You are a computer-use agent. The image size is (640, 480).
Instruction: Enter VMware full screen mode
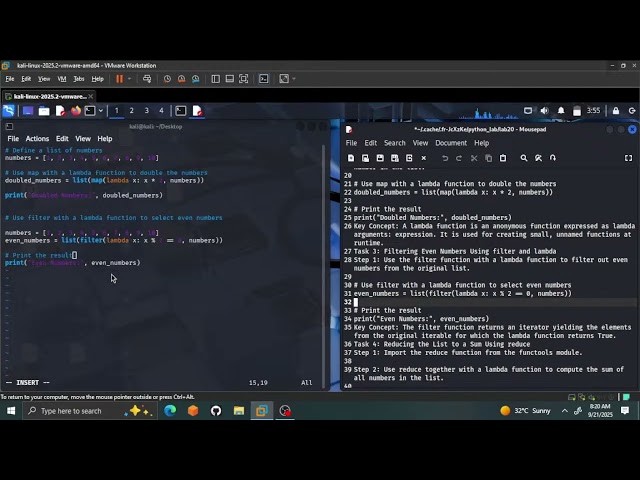coord(244,79)
